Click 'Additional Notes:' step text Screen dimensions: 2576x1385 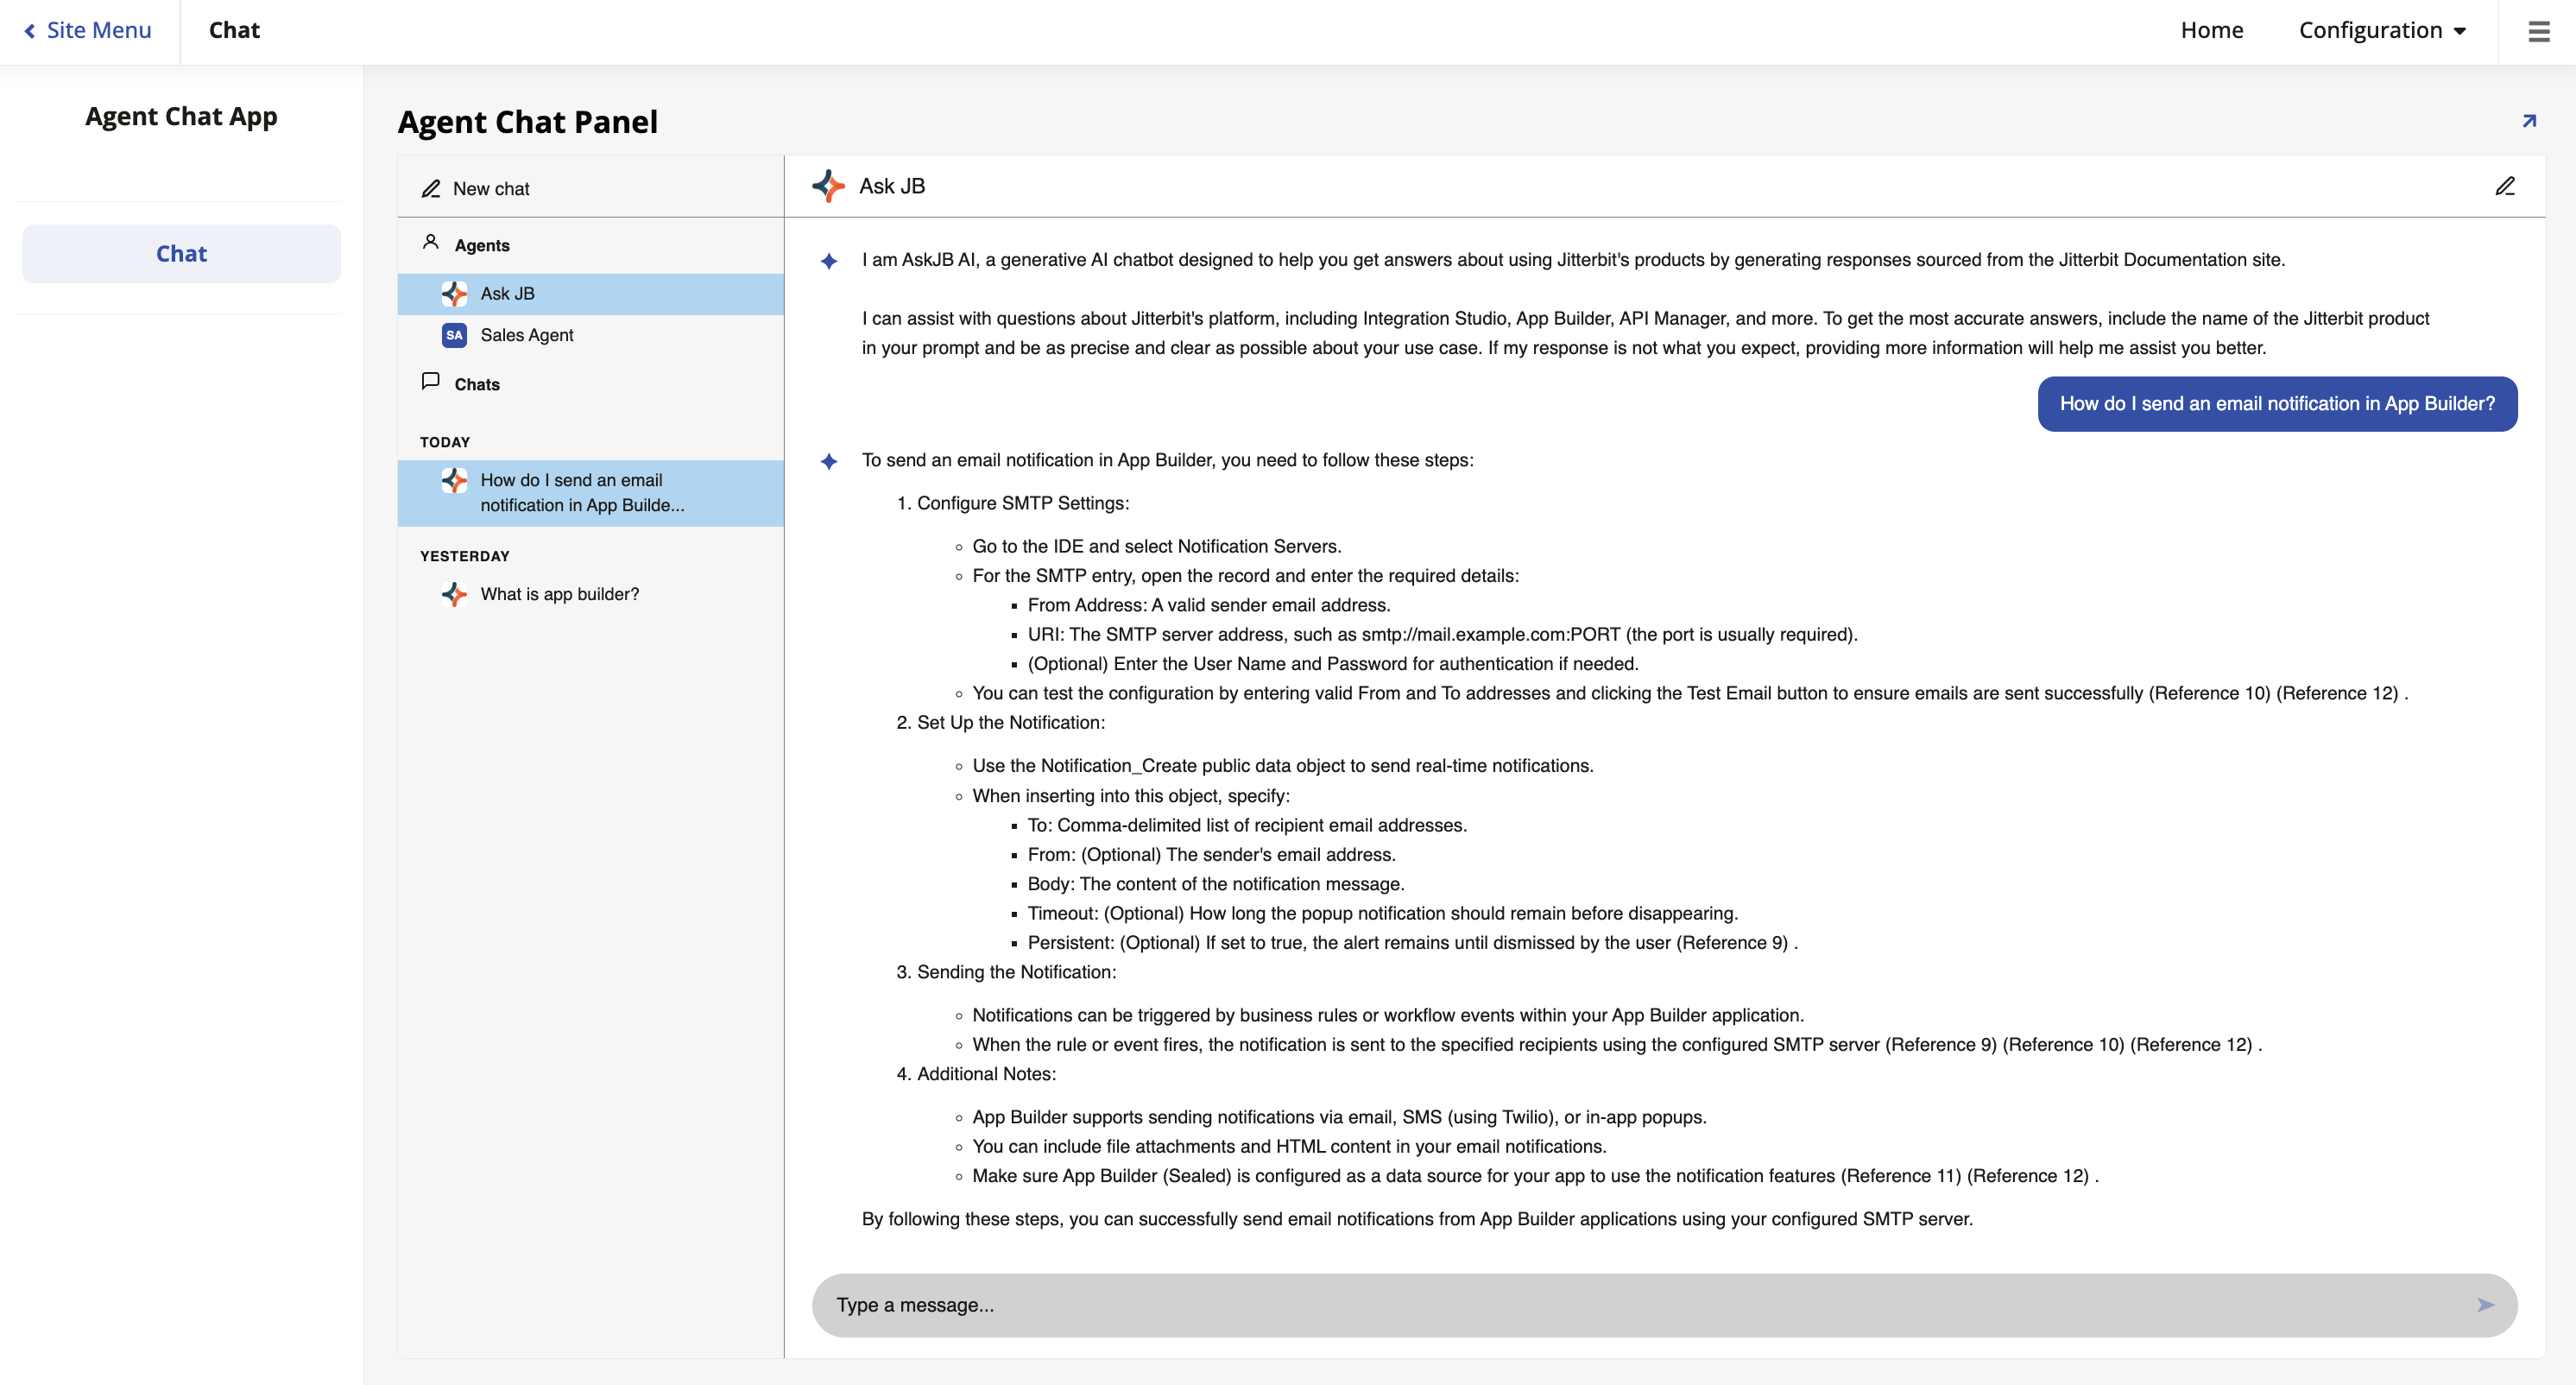986,1075
